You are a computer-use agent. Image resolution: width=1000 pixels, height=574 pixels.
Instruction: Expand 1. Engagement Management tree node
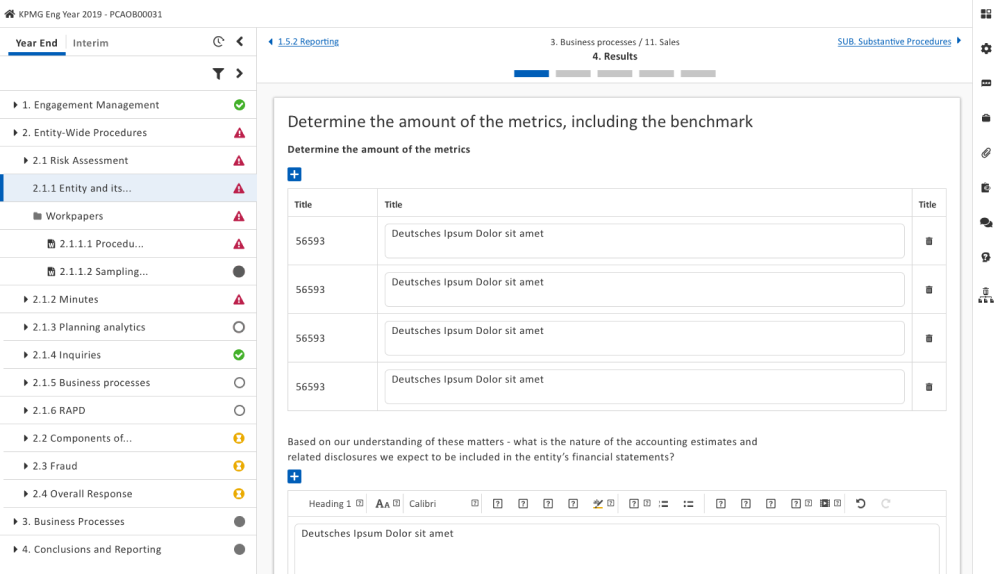pos(15,105)
